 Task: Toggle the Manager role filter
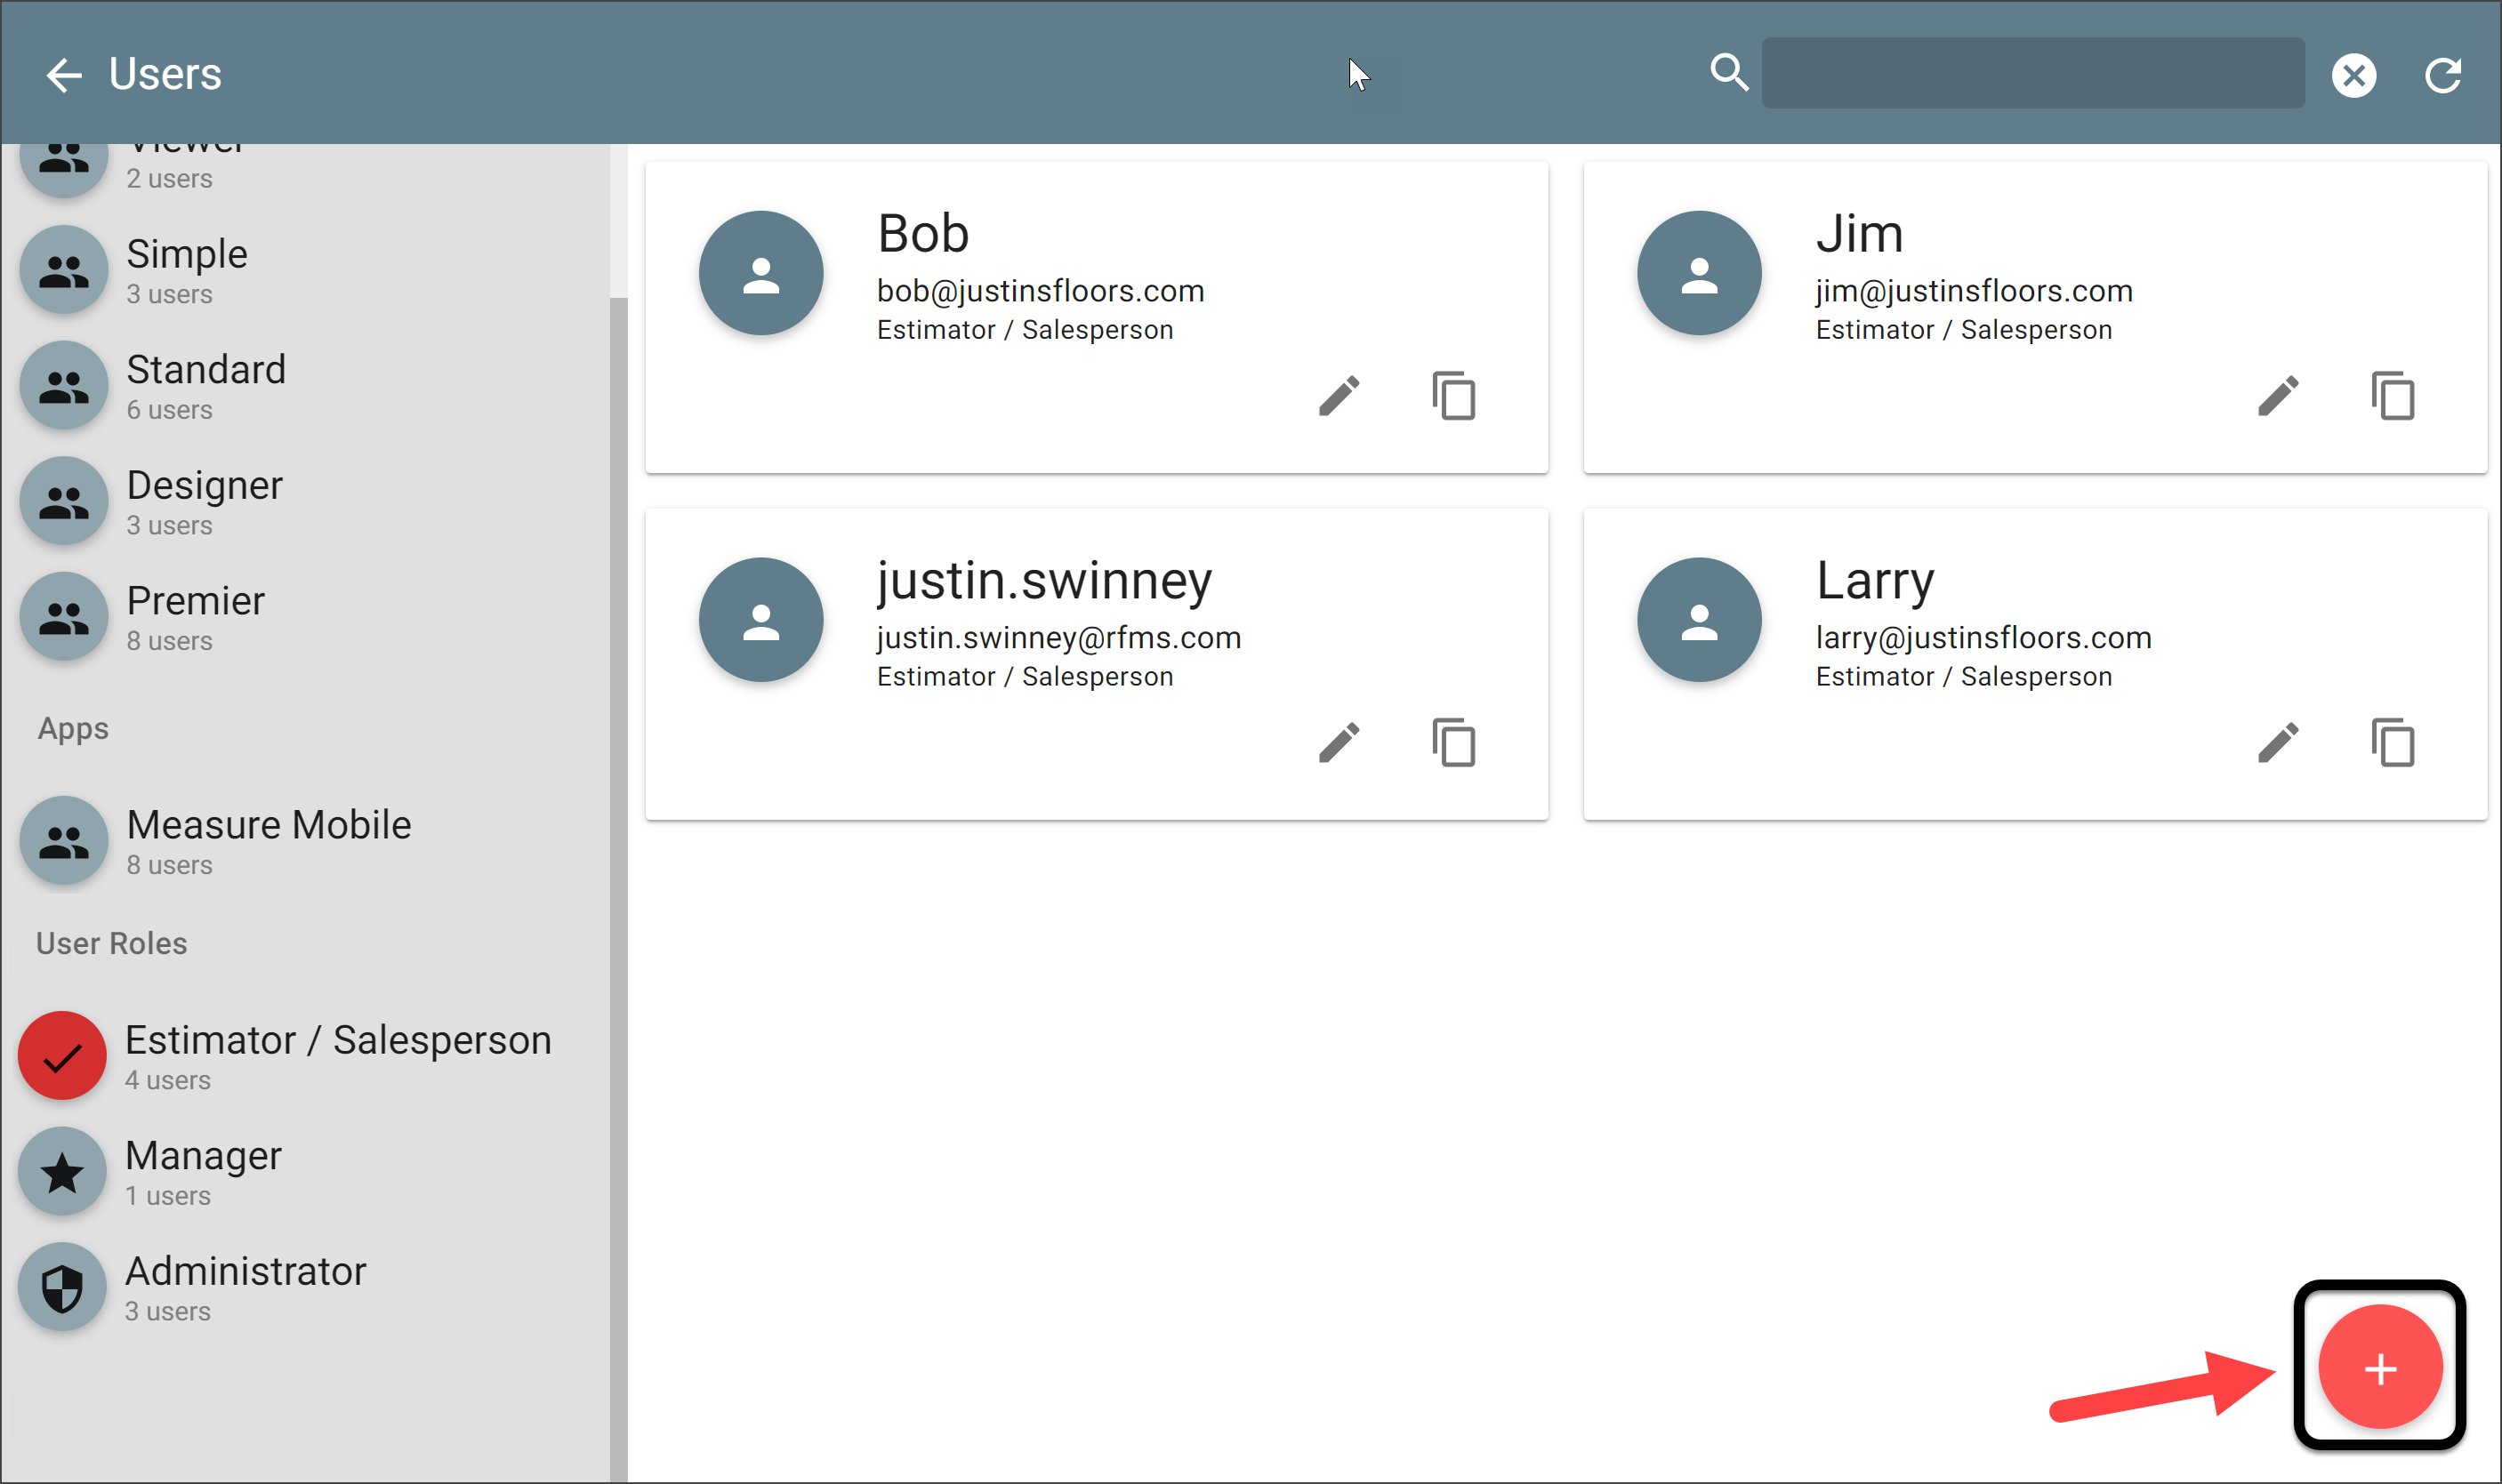pyautogui.click(x=62, y=1171)
